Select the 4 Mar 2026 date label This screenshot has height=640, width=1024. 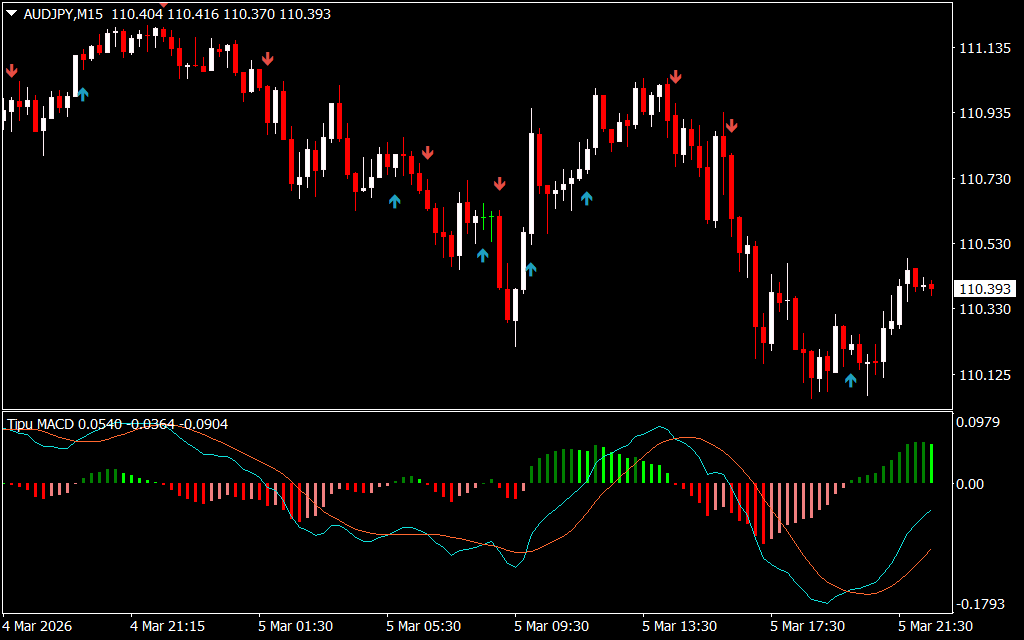point(37,626)
